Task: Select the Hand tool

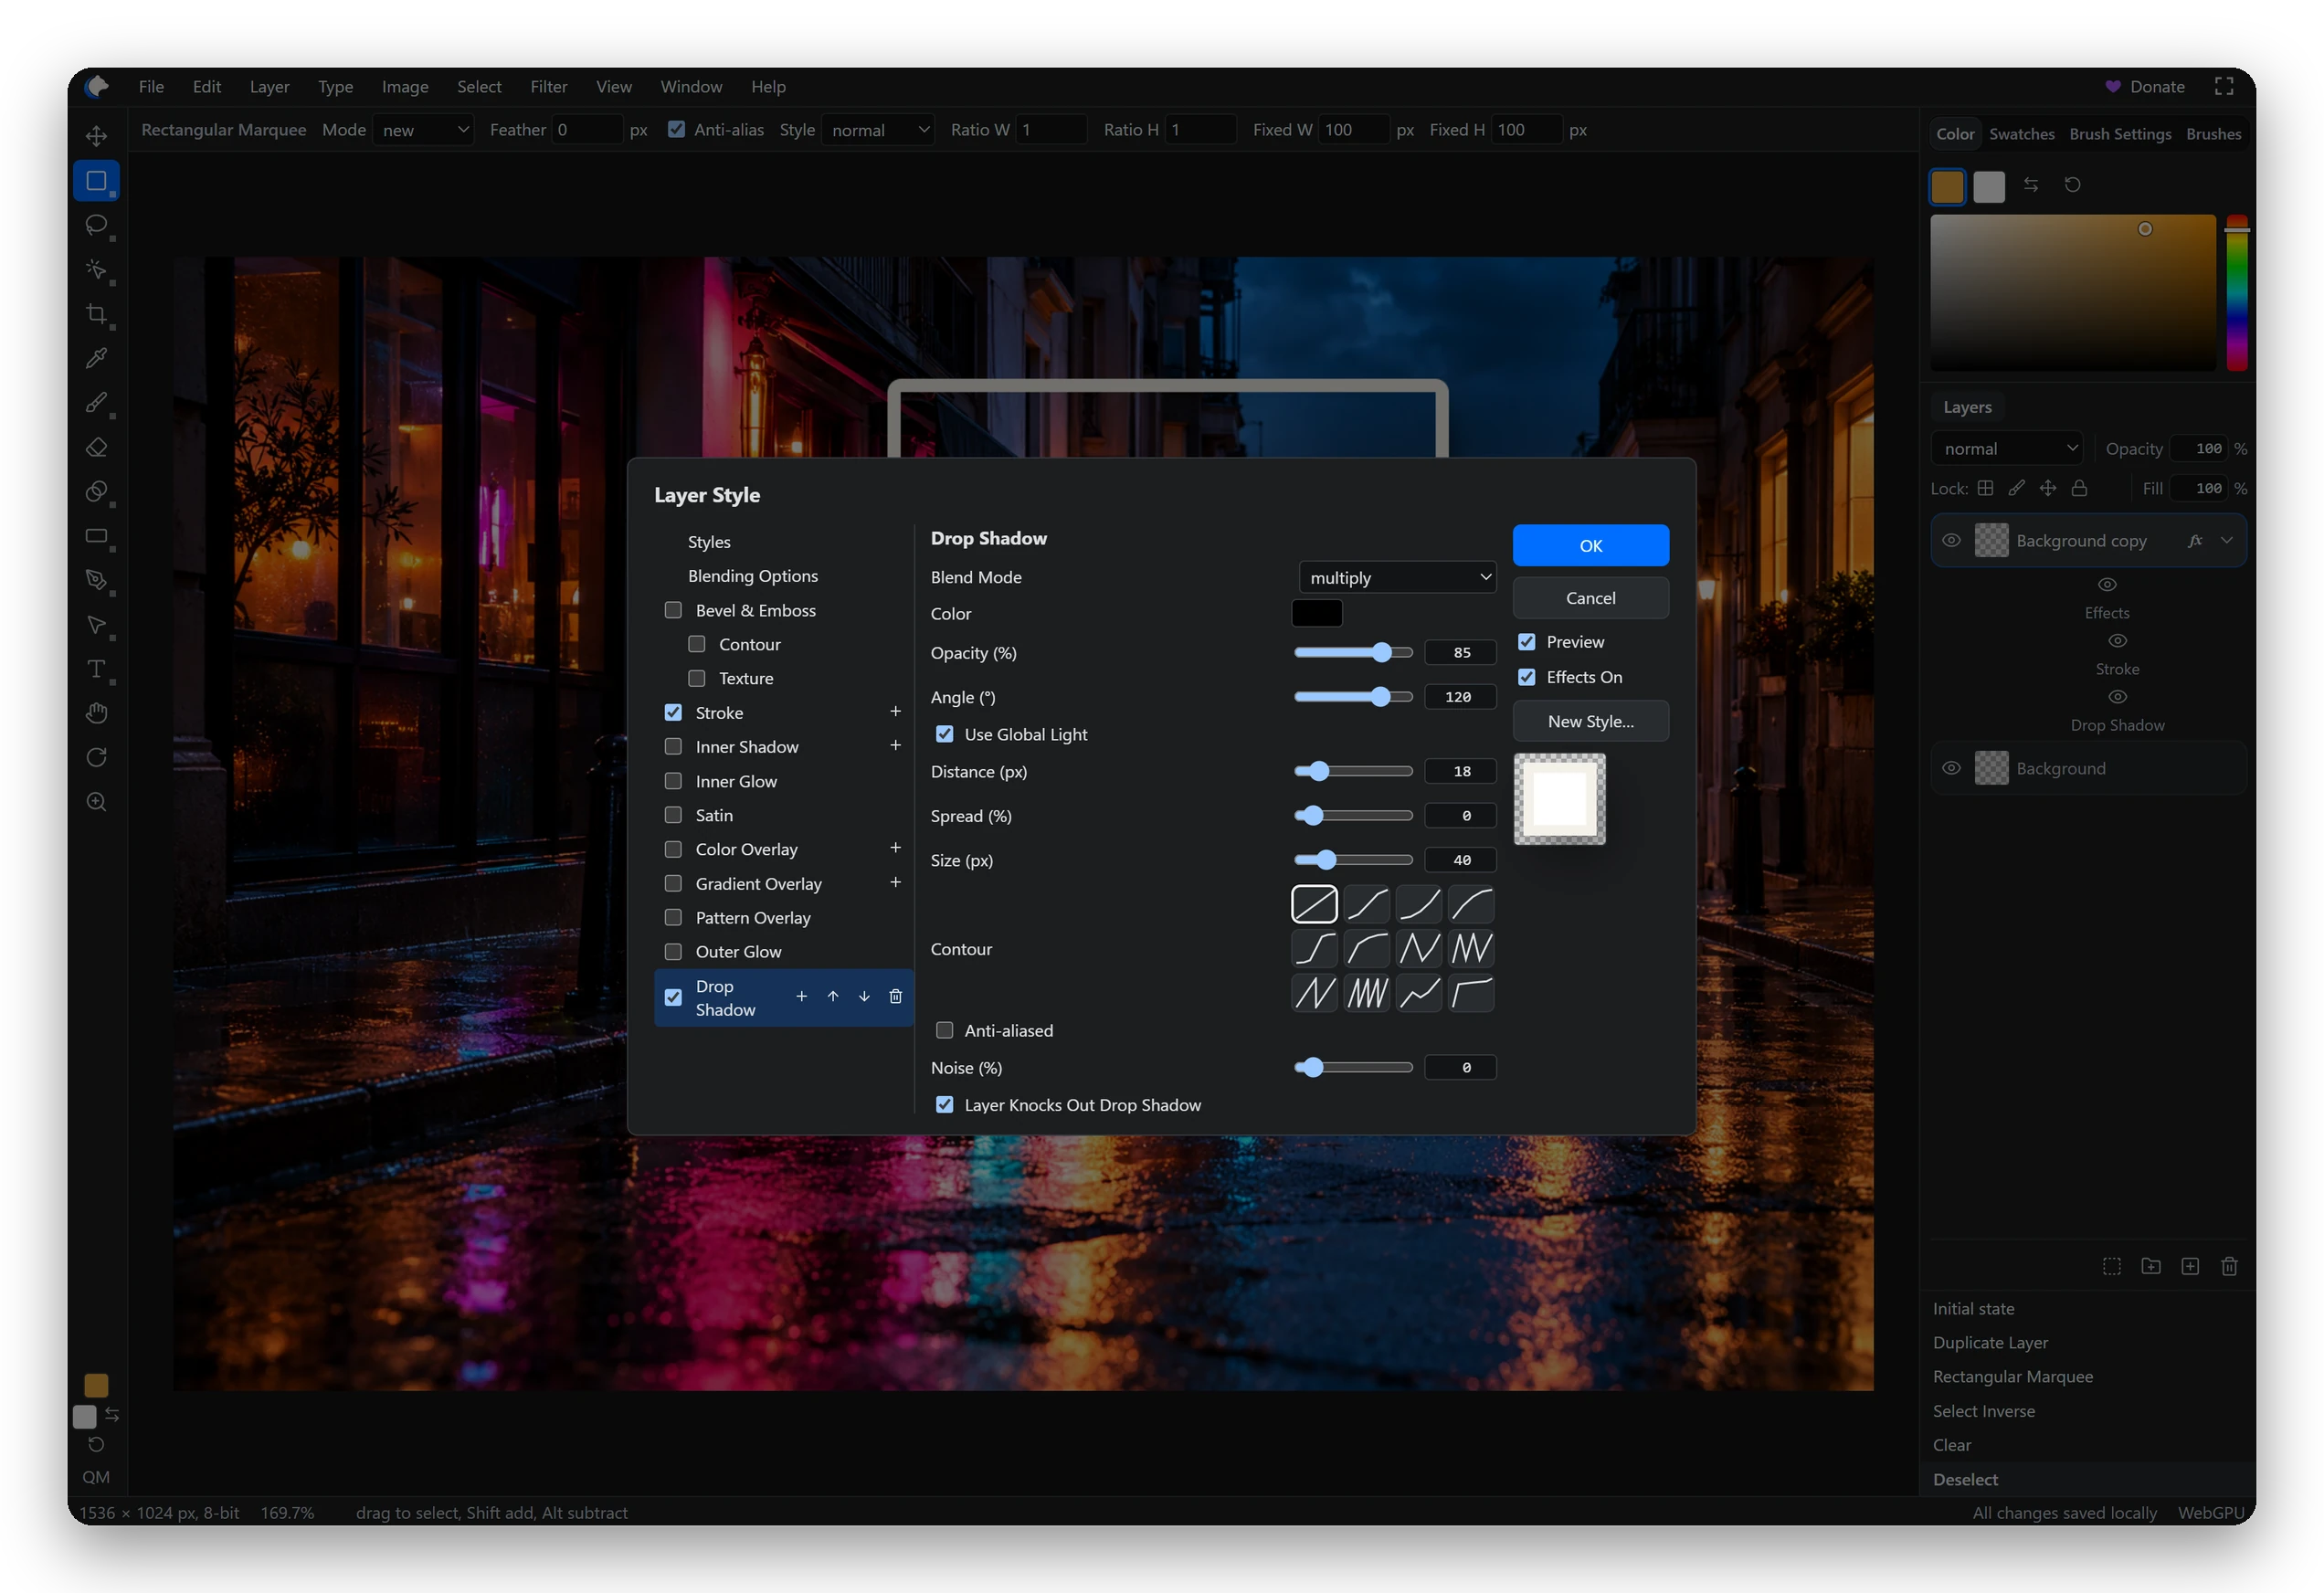Action: (x=97, y=713)
